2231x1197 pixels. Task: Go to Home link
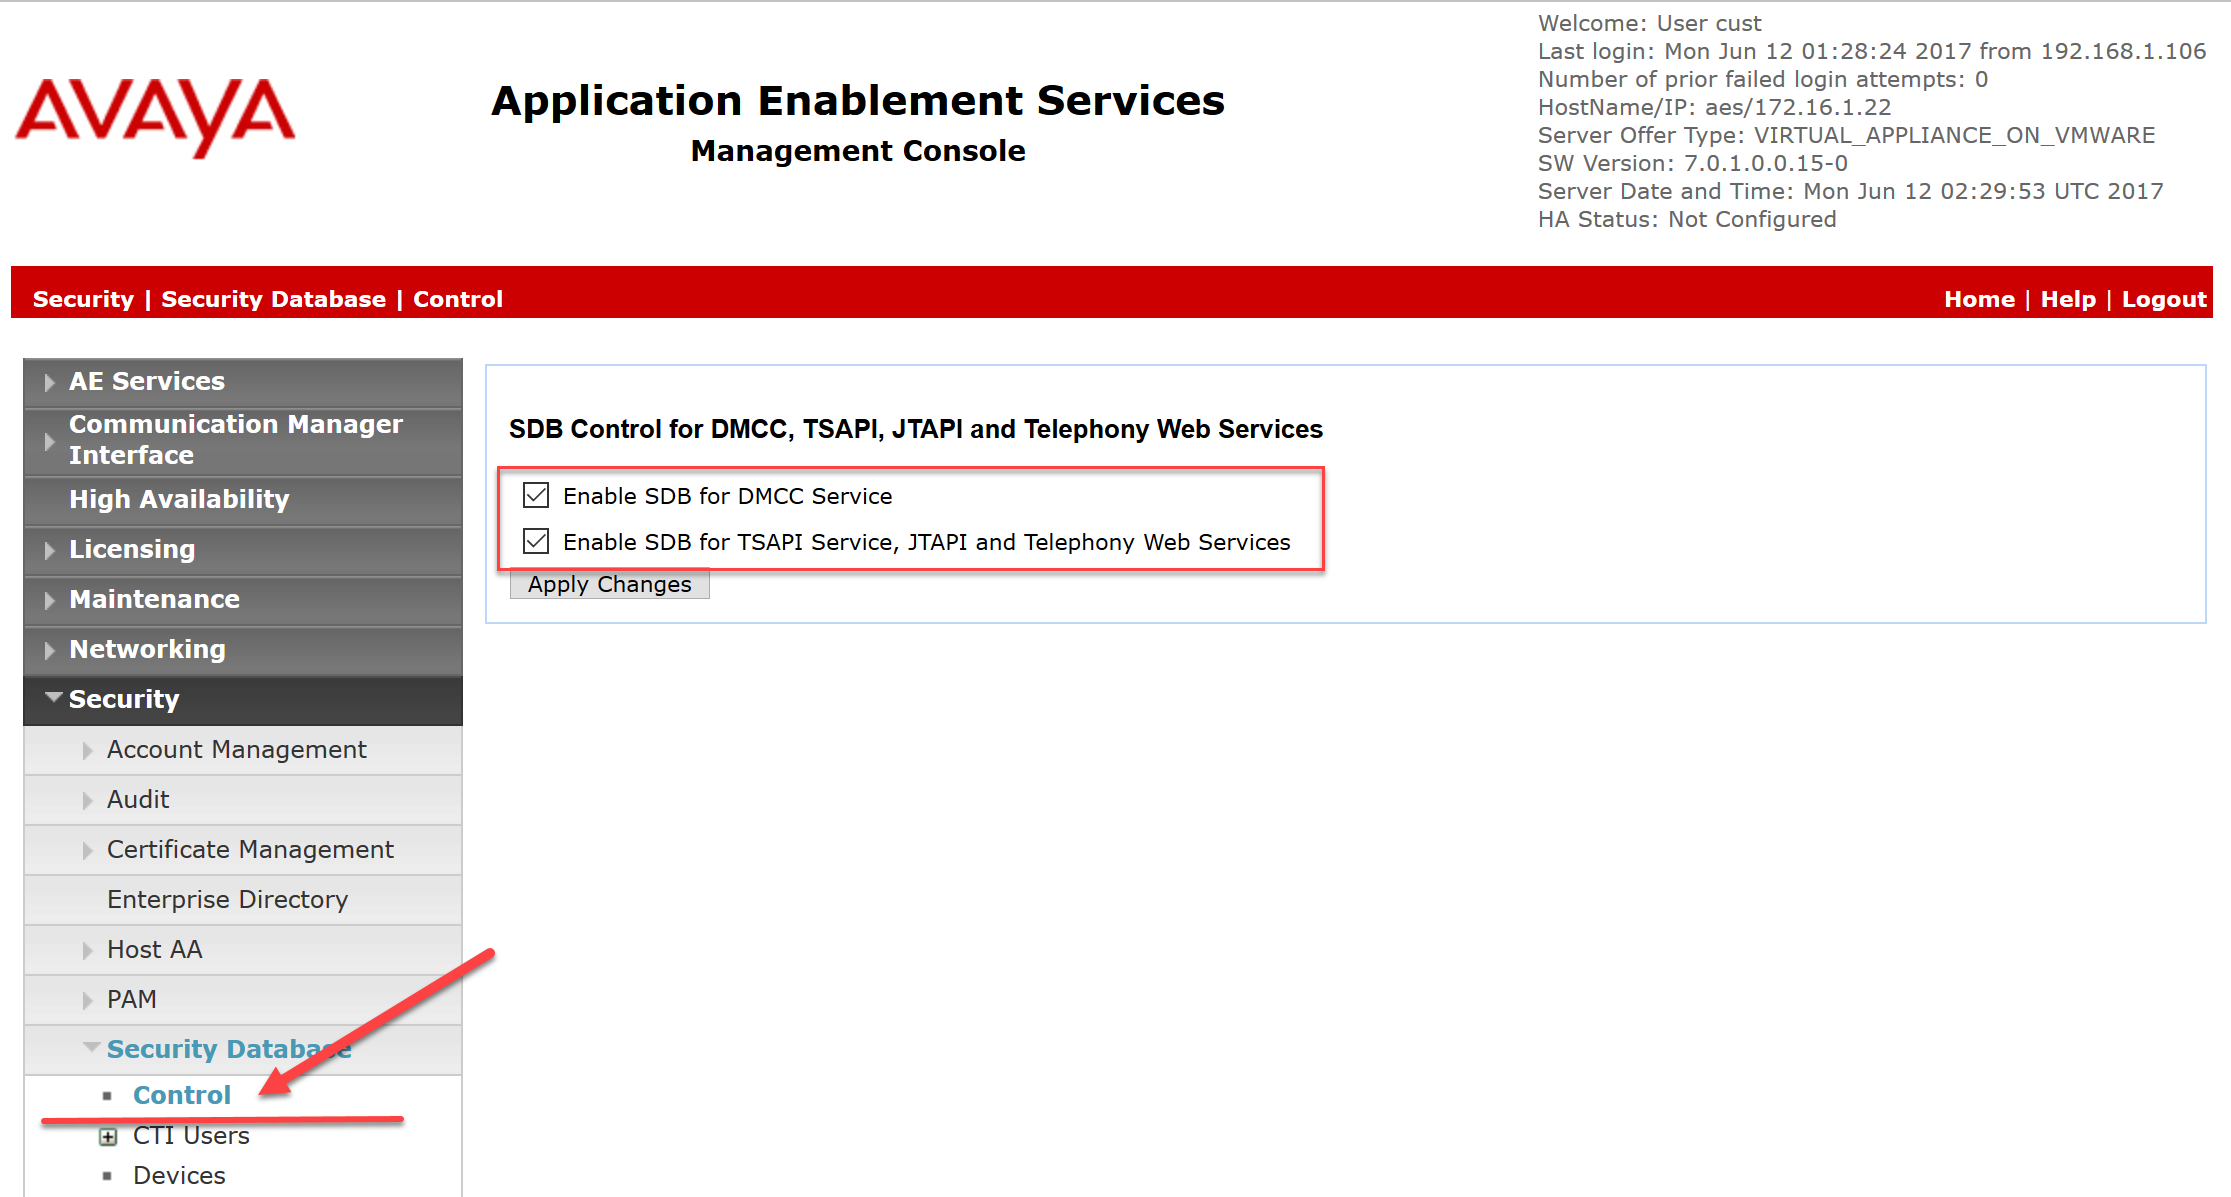[x=1979, y=299]
